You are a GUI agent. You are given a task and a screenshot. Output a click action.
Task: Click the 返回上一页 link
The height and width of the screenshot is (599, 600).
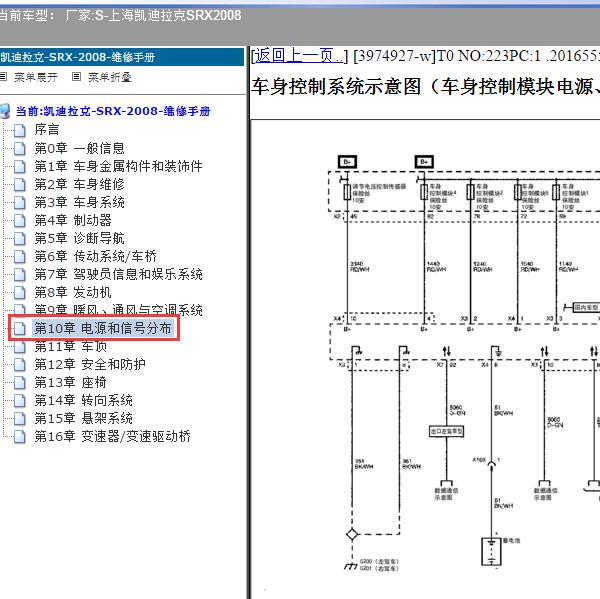pyautogui.click(x=299, y=56)
